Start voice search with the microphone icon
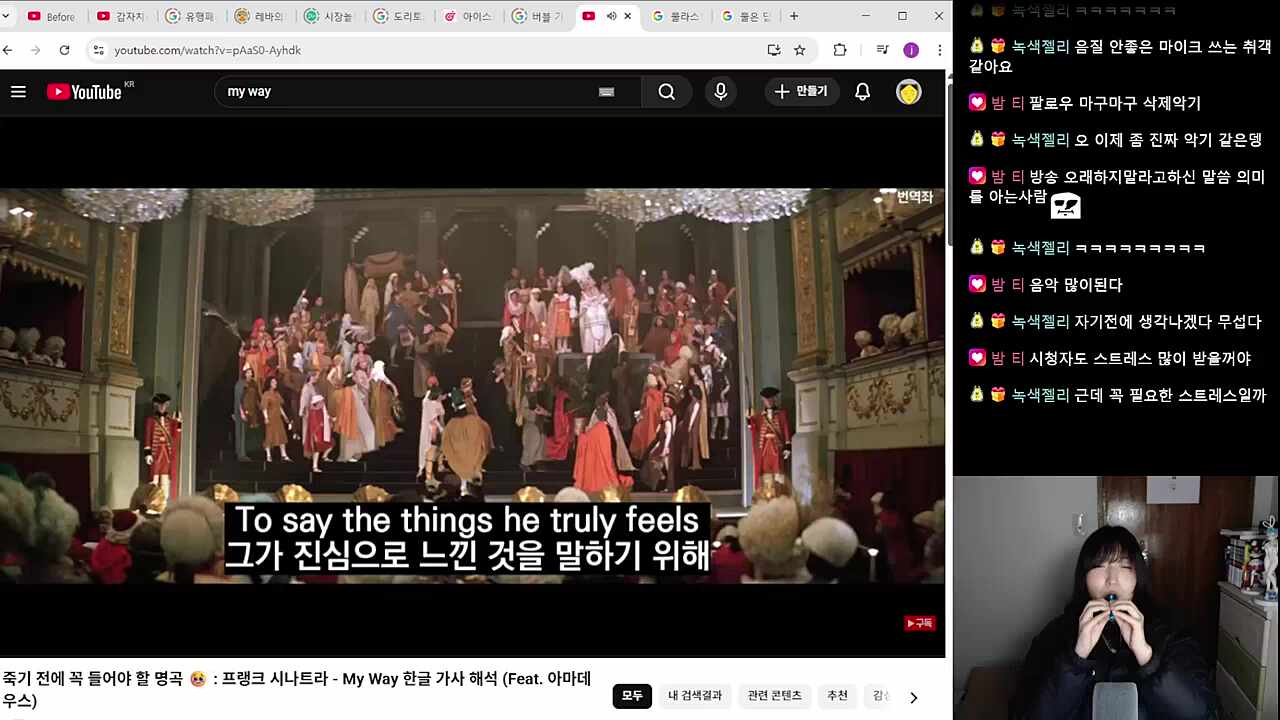Screen dimensions: 1280x720 [721, 92]
